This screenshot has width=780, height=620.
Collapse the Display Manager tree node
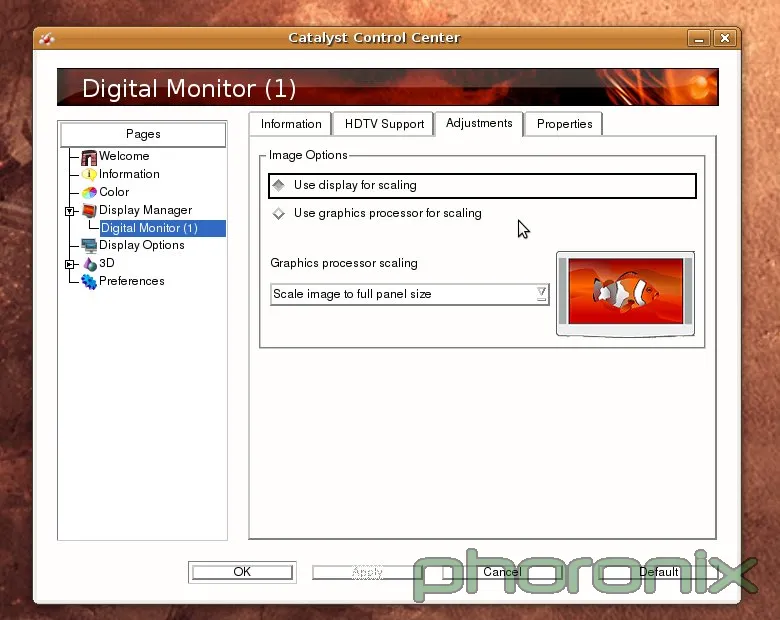[69, 211]
